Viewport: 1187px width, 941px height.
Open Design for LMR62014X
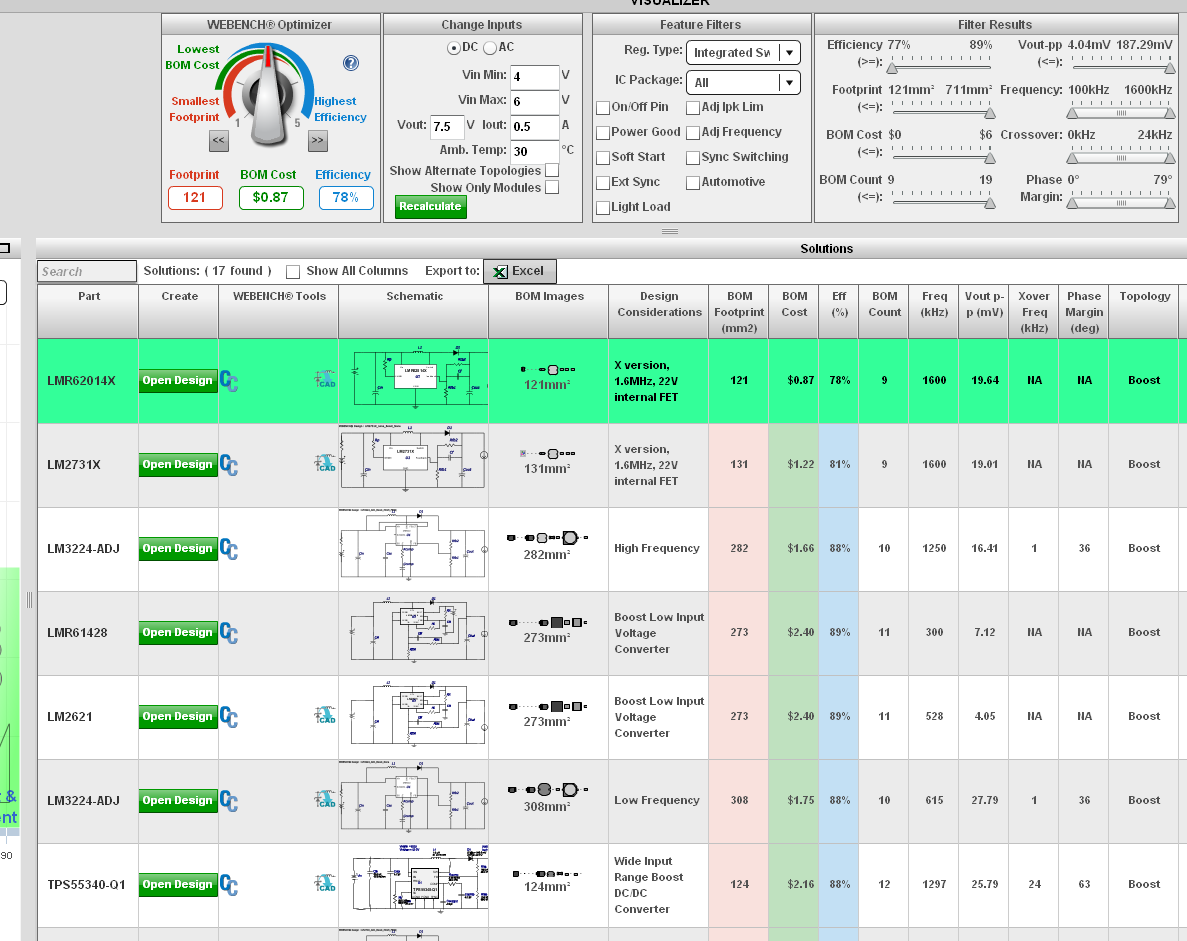[x=178, y=381]
